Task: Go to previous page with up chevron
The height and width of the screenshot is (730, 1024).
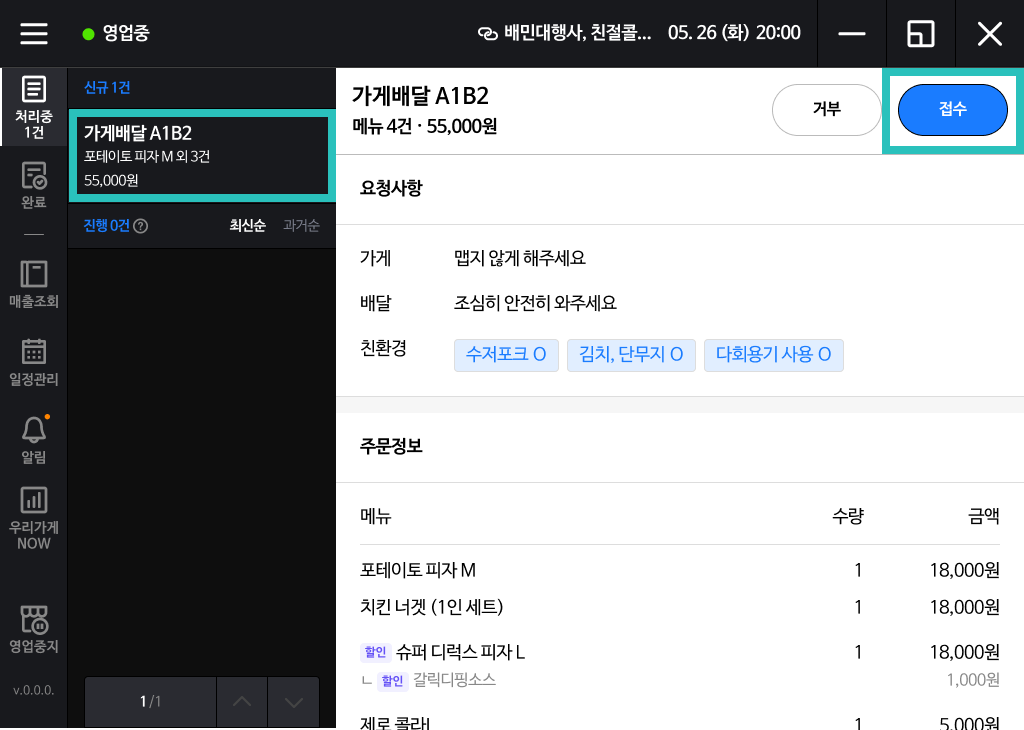Action: click(x=242, y=702)
